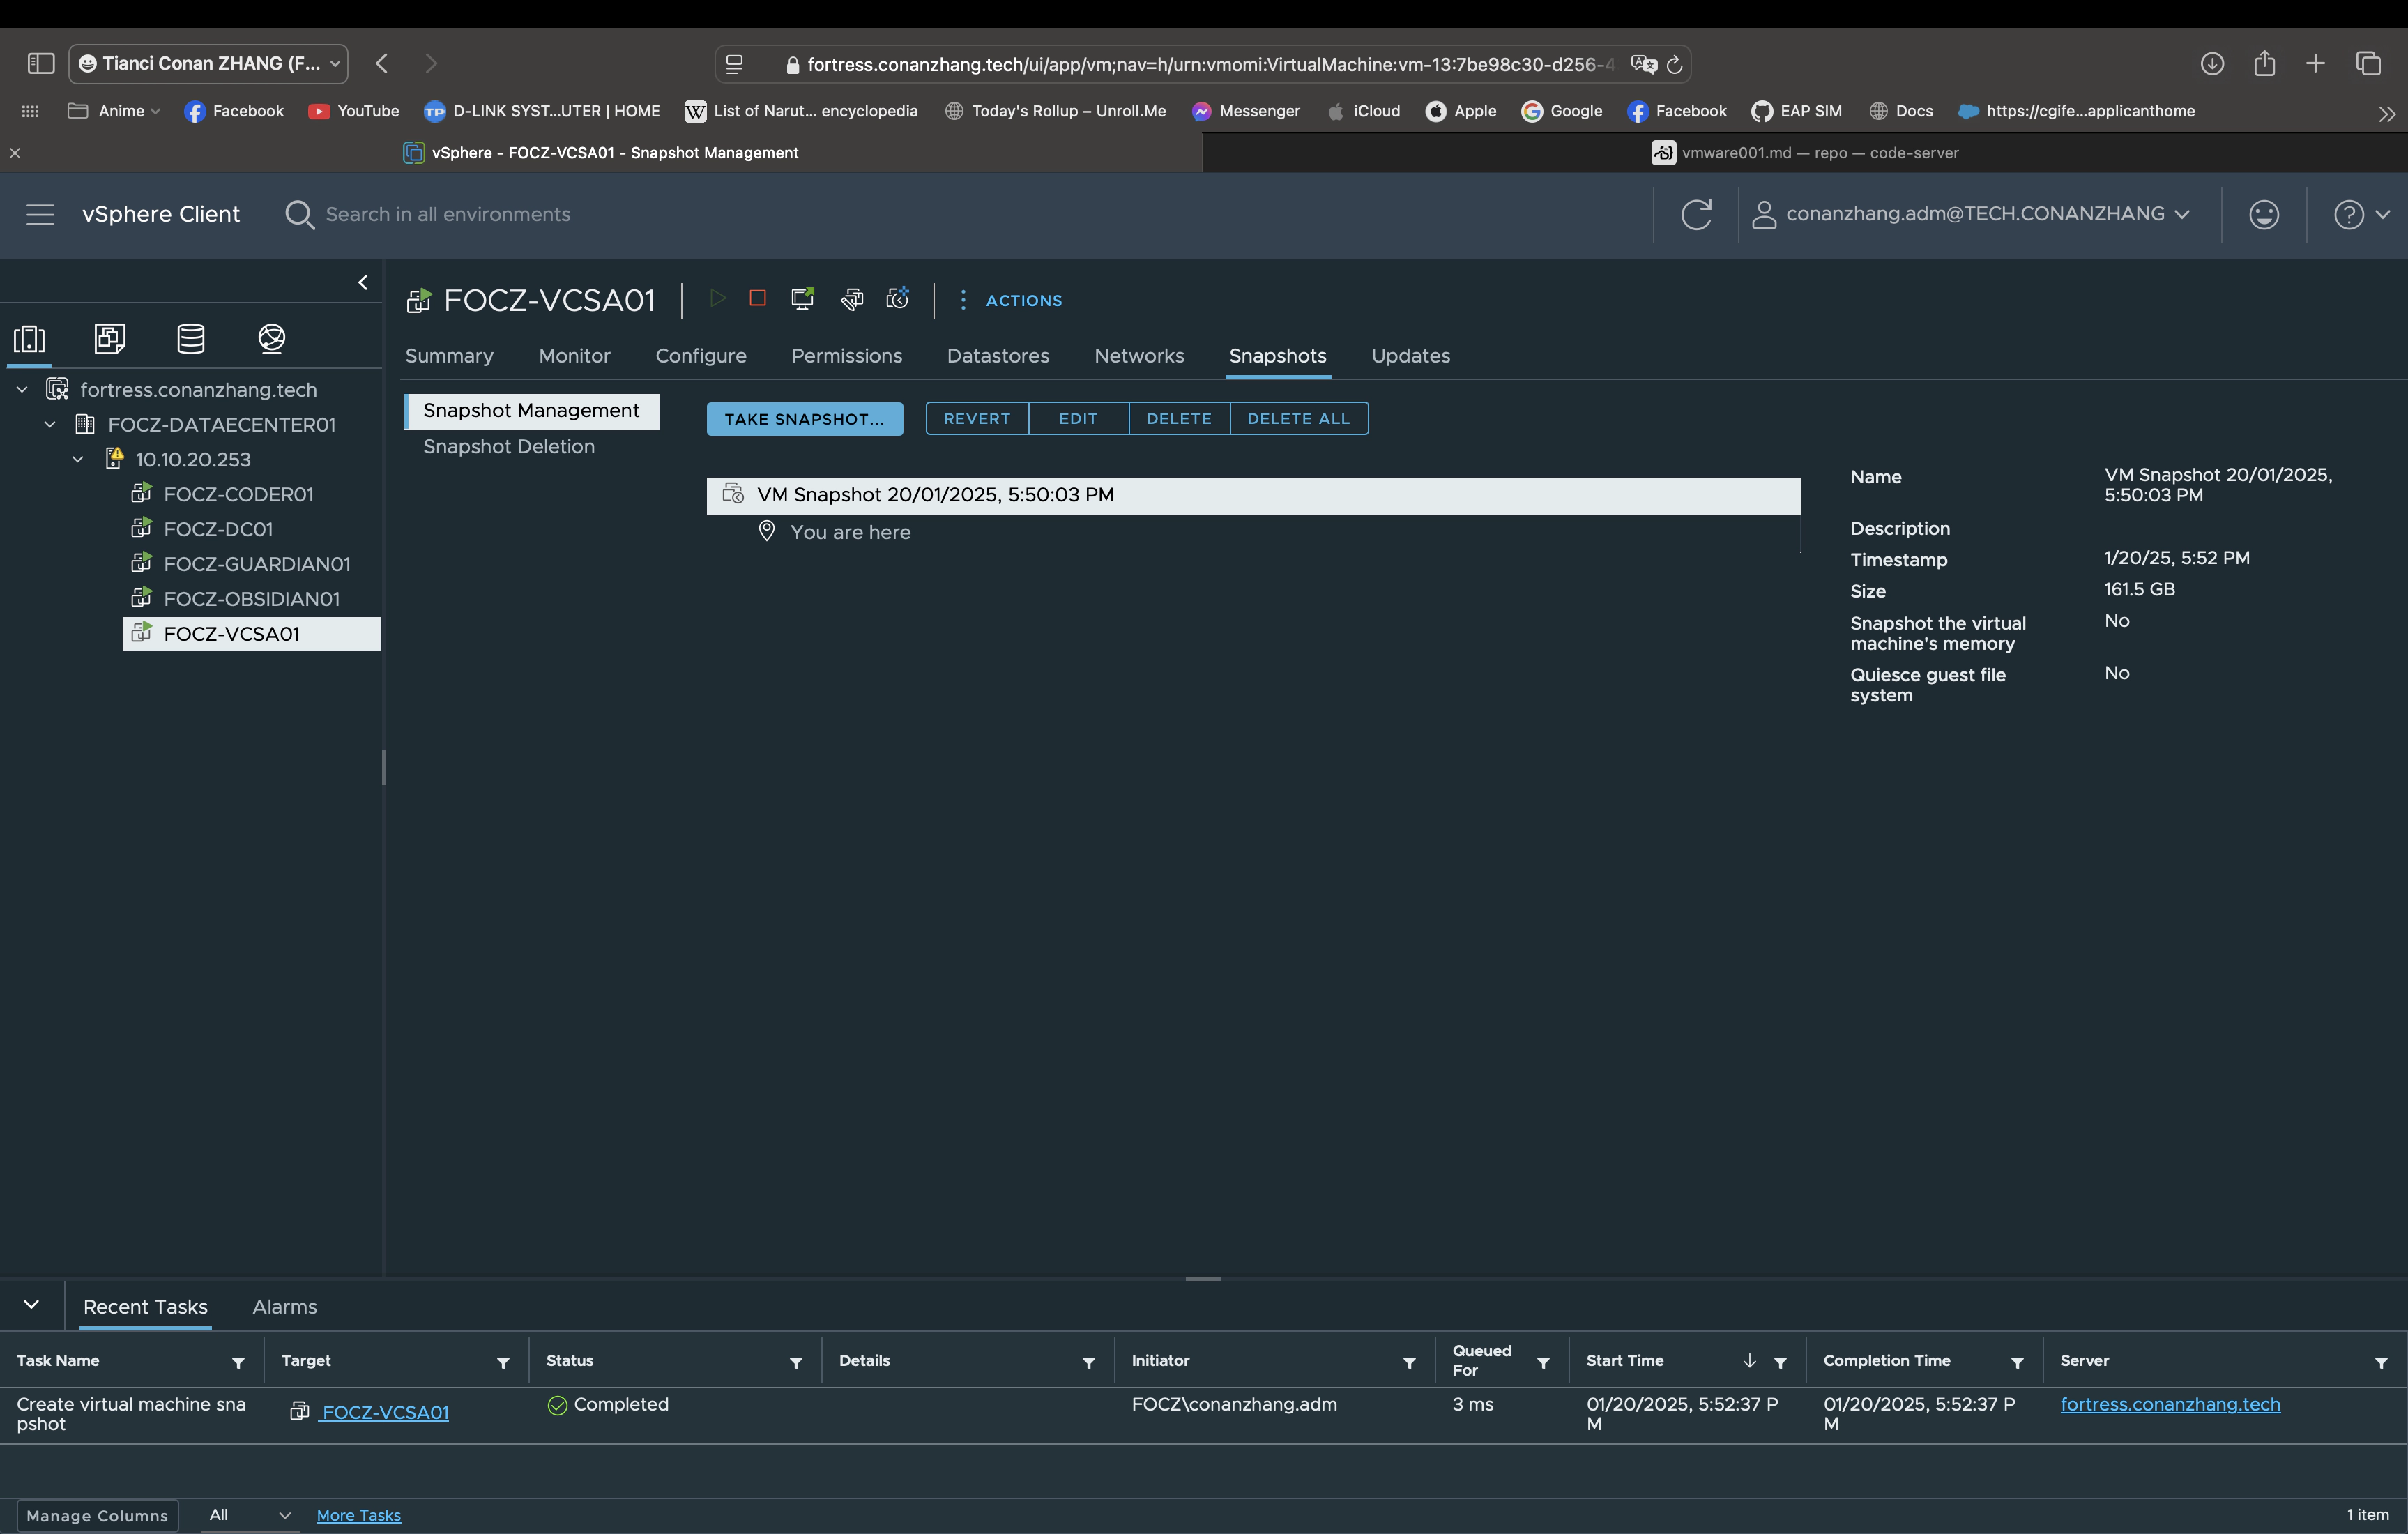Switch to the VMs and Templates inventory view

pyautogui.click(x=109, y=339)
